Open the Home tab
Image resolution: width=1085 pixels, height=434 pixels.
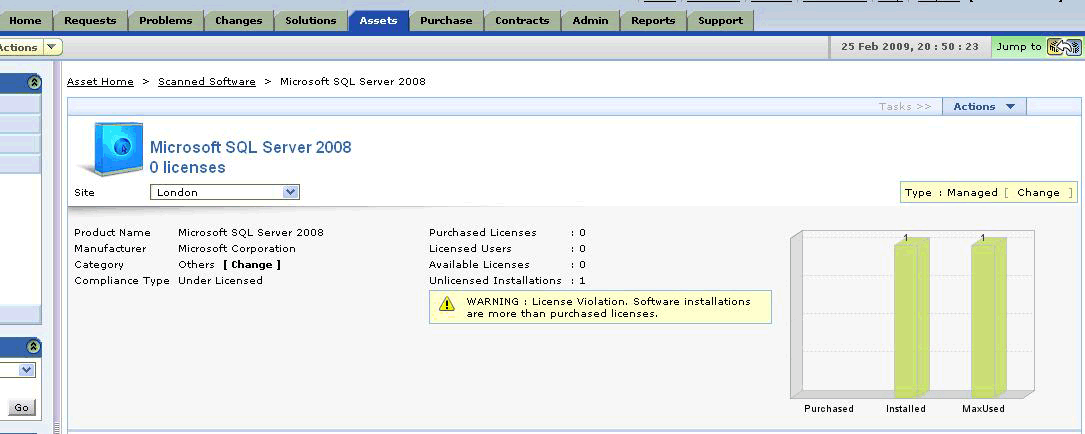click(x=25, y=21)
